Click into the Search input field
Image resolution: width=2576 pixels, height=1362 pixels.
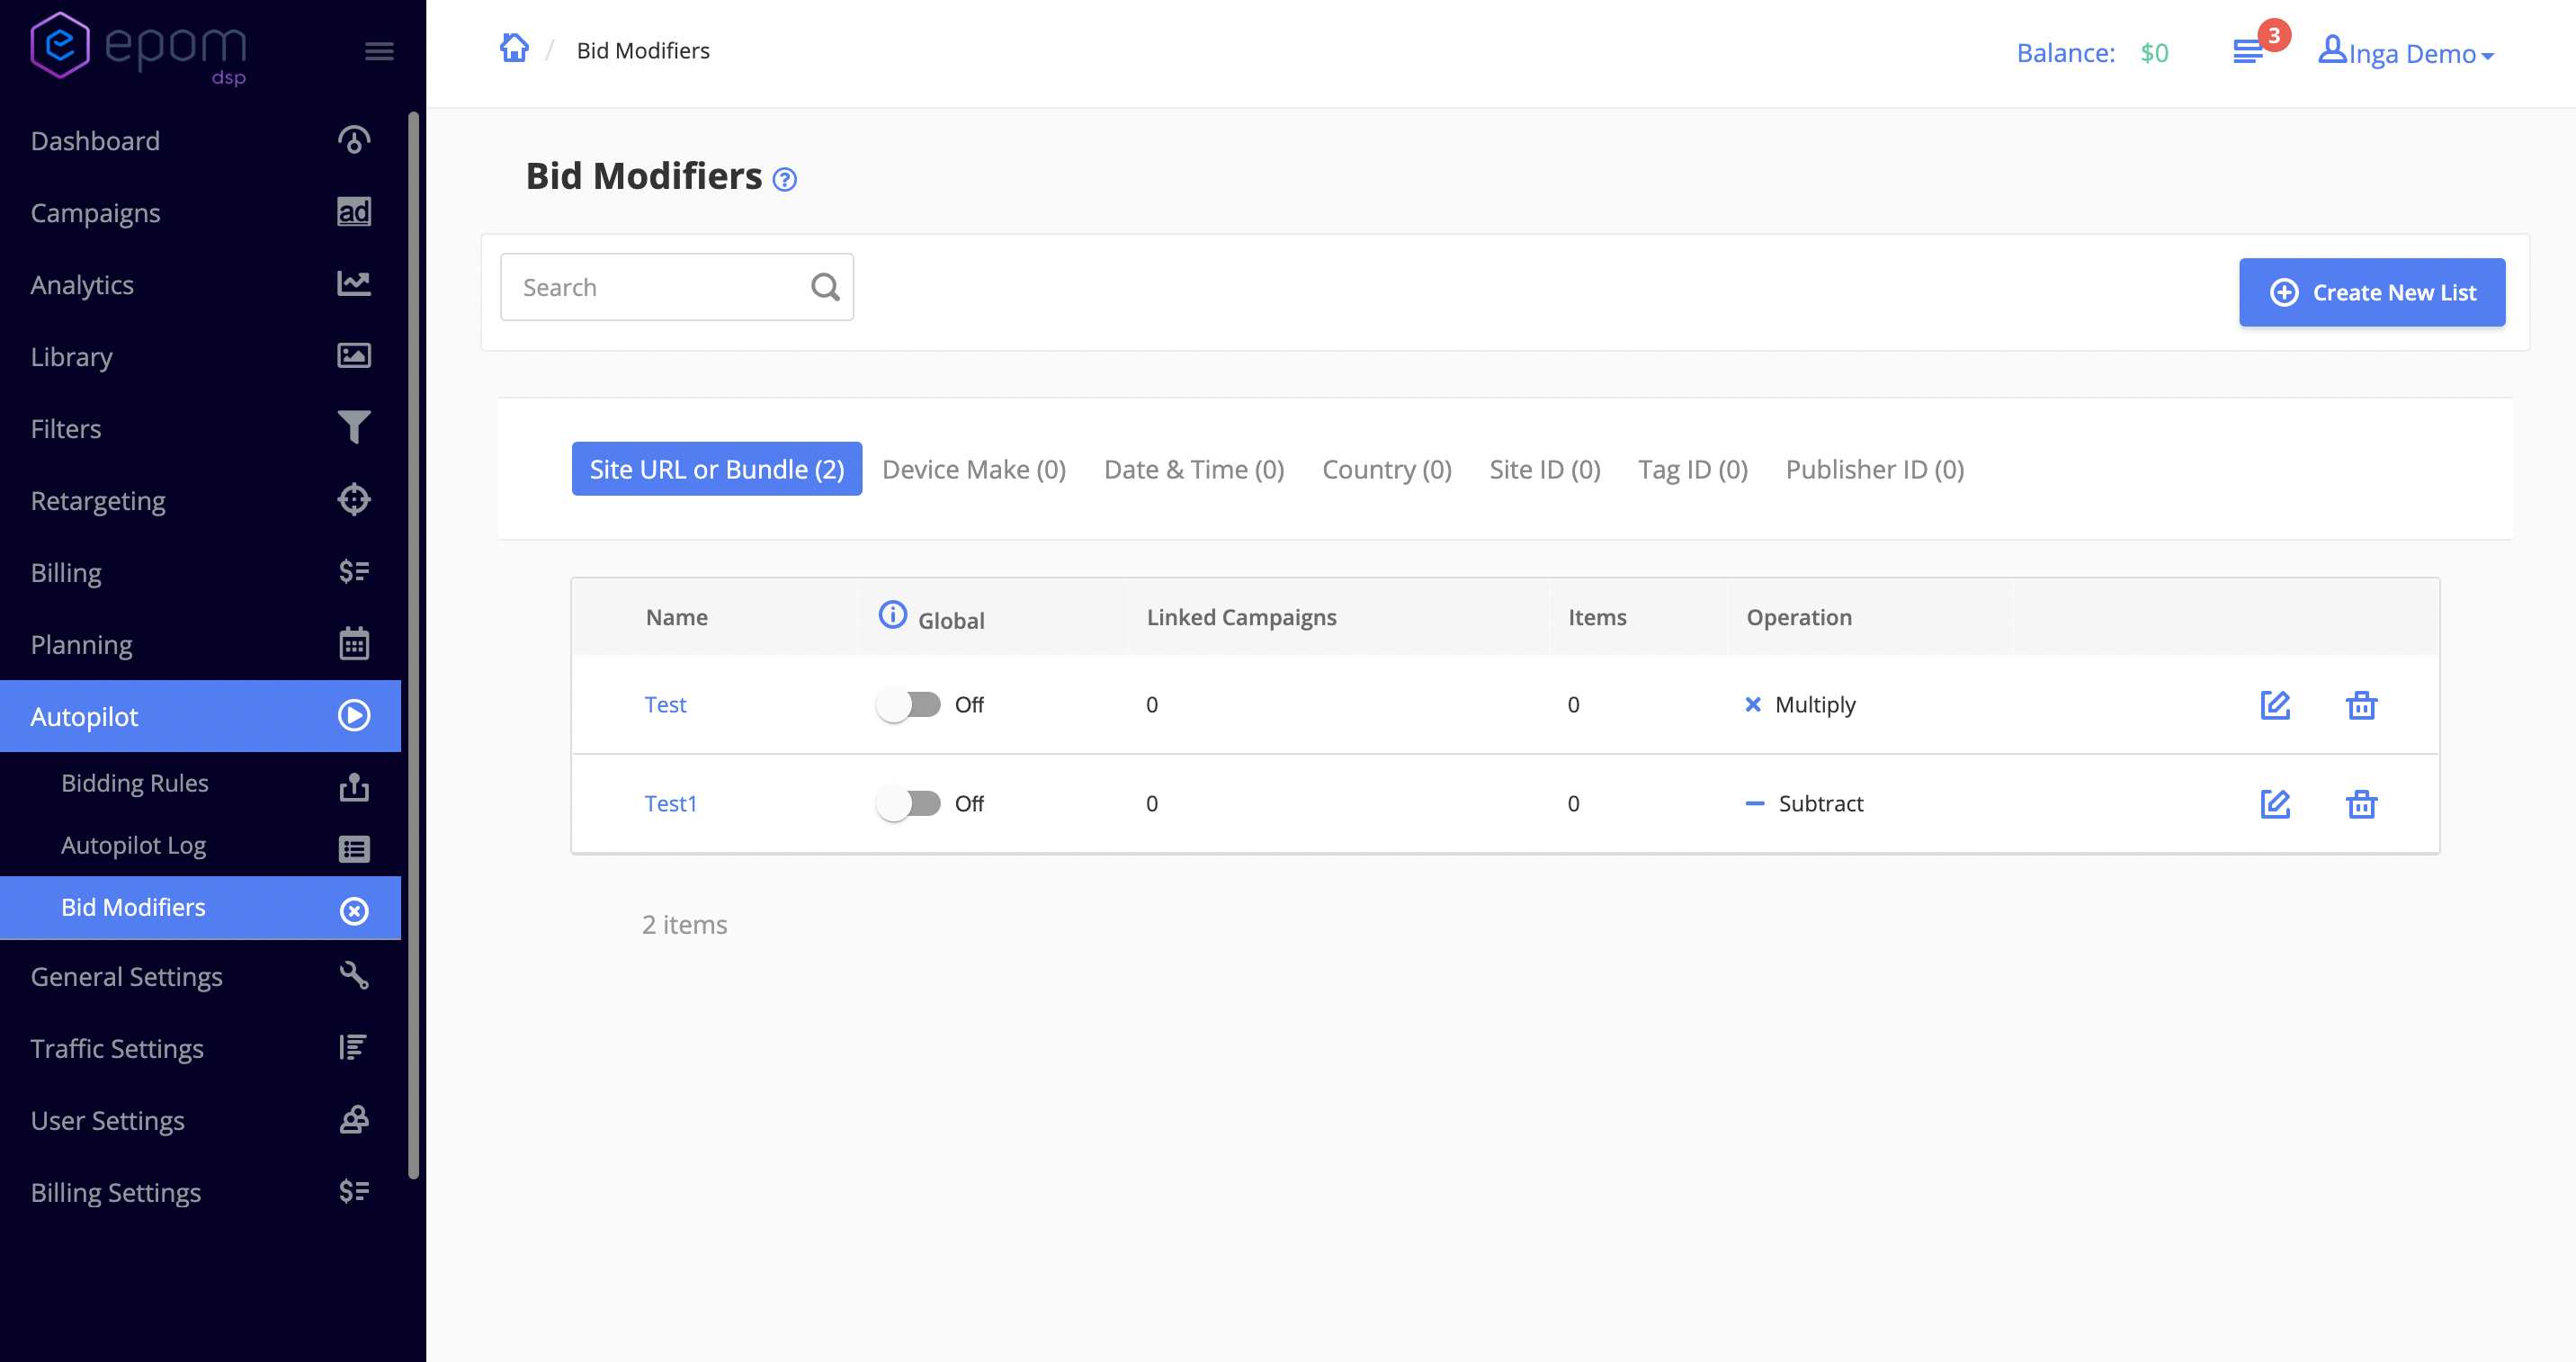(x=655, y=288)
